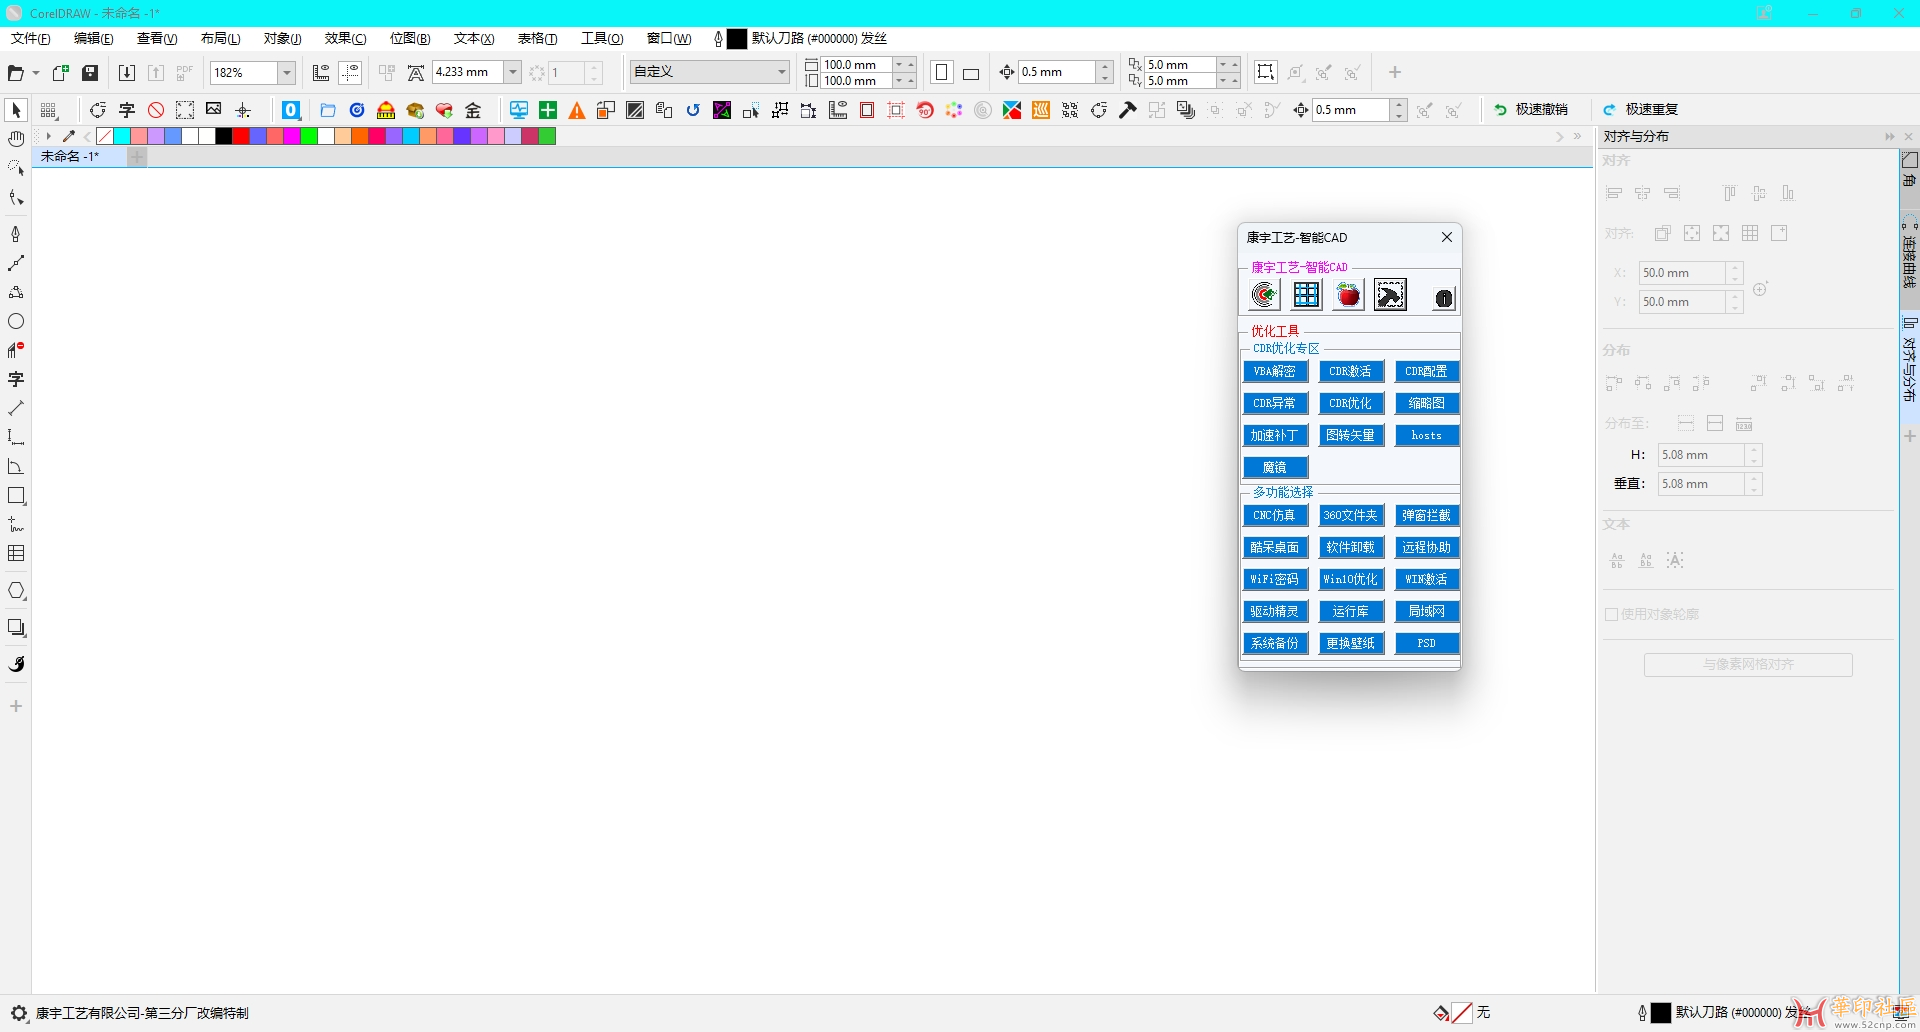Collapse the 对齐与分布 docker with double arrow
The height and width of the screenshot is (1032, 1920).
[x=1889, y=136]
